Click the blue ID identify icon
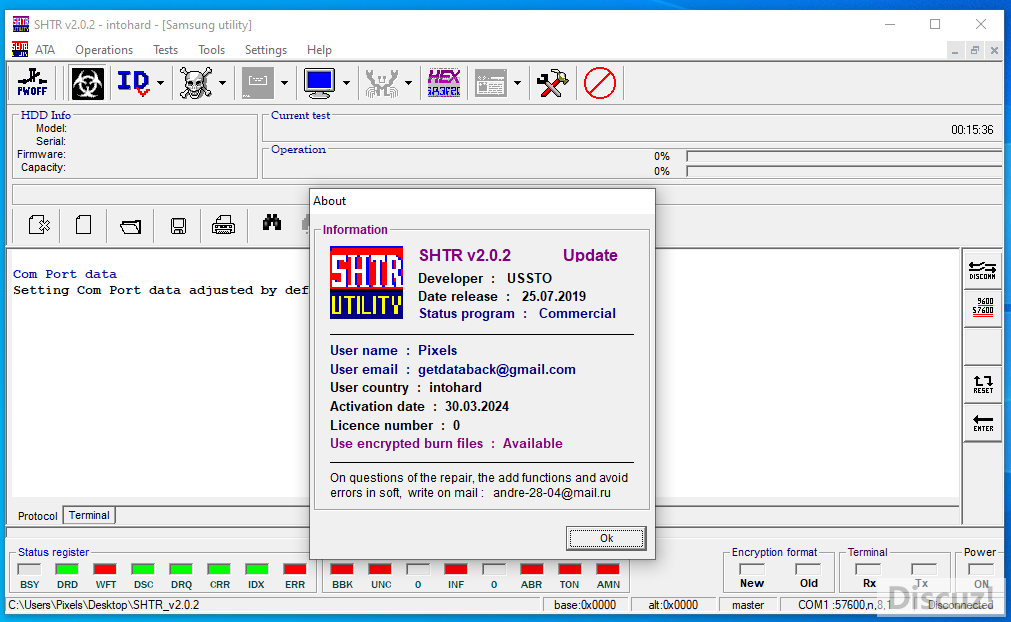This screenshot has height=622, width=1011. (133, 83)
